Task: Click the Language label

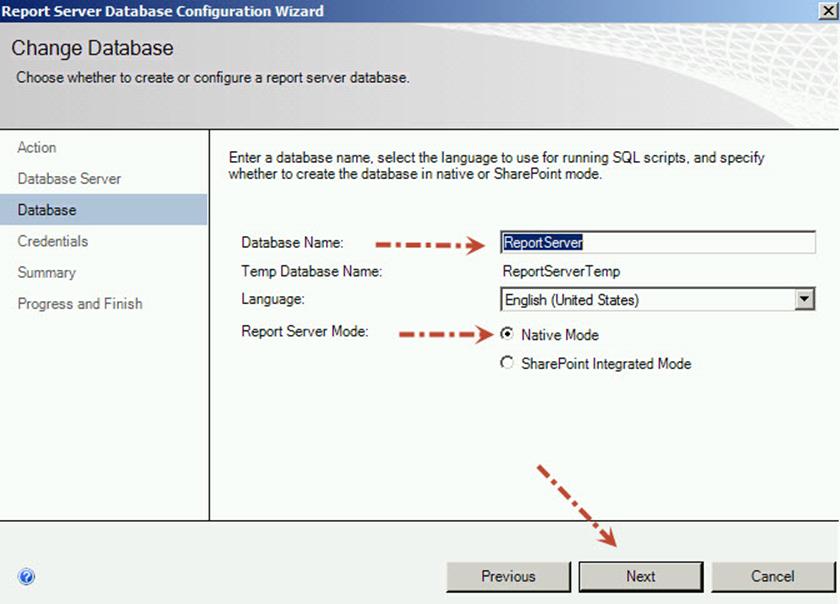Action: [x=273, y=299]
